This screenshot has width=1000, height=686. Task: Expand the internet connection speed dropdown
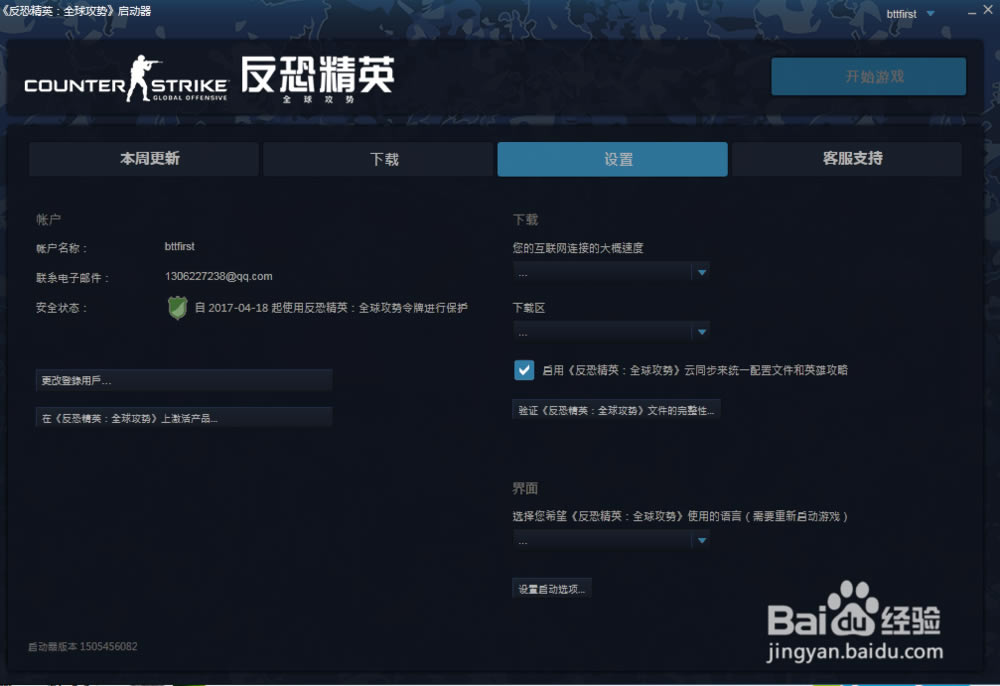coord(611,272)
